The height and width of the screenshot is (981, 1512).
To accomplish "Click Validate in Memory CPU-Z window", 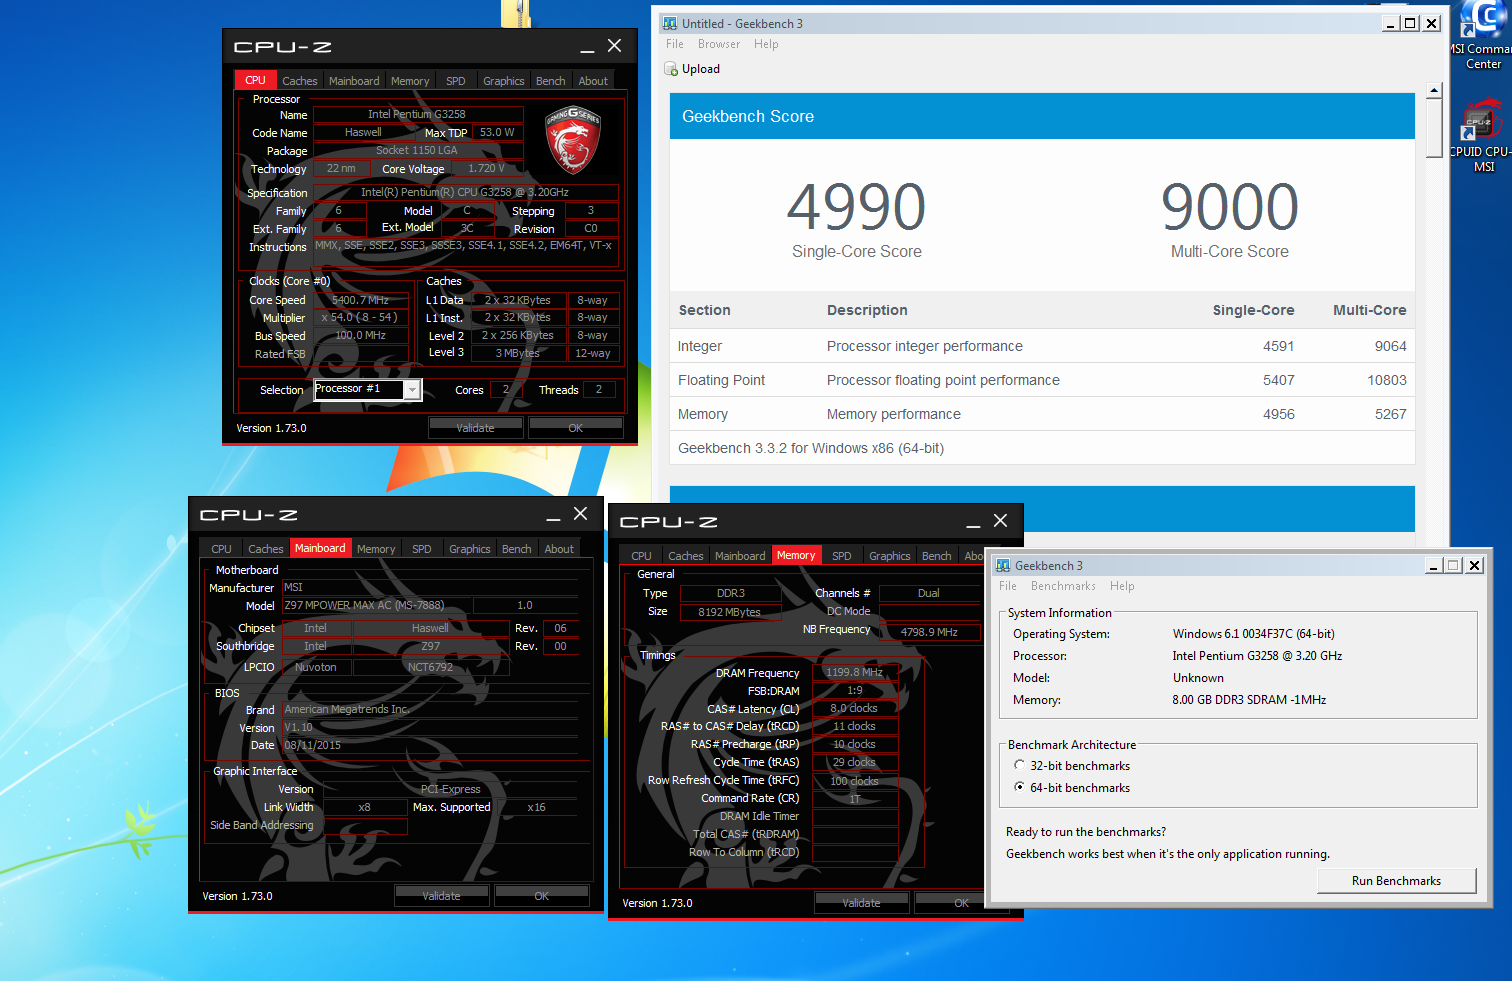I will pos(862,903).
